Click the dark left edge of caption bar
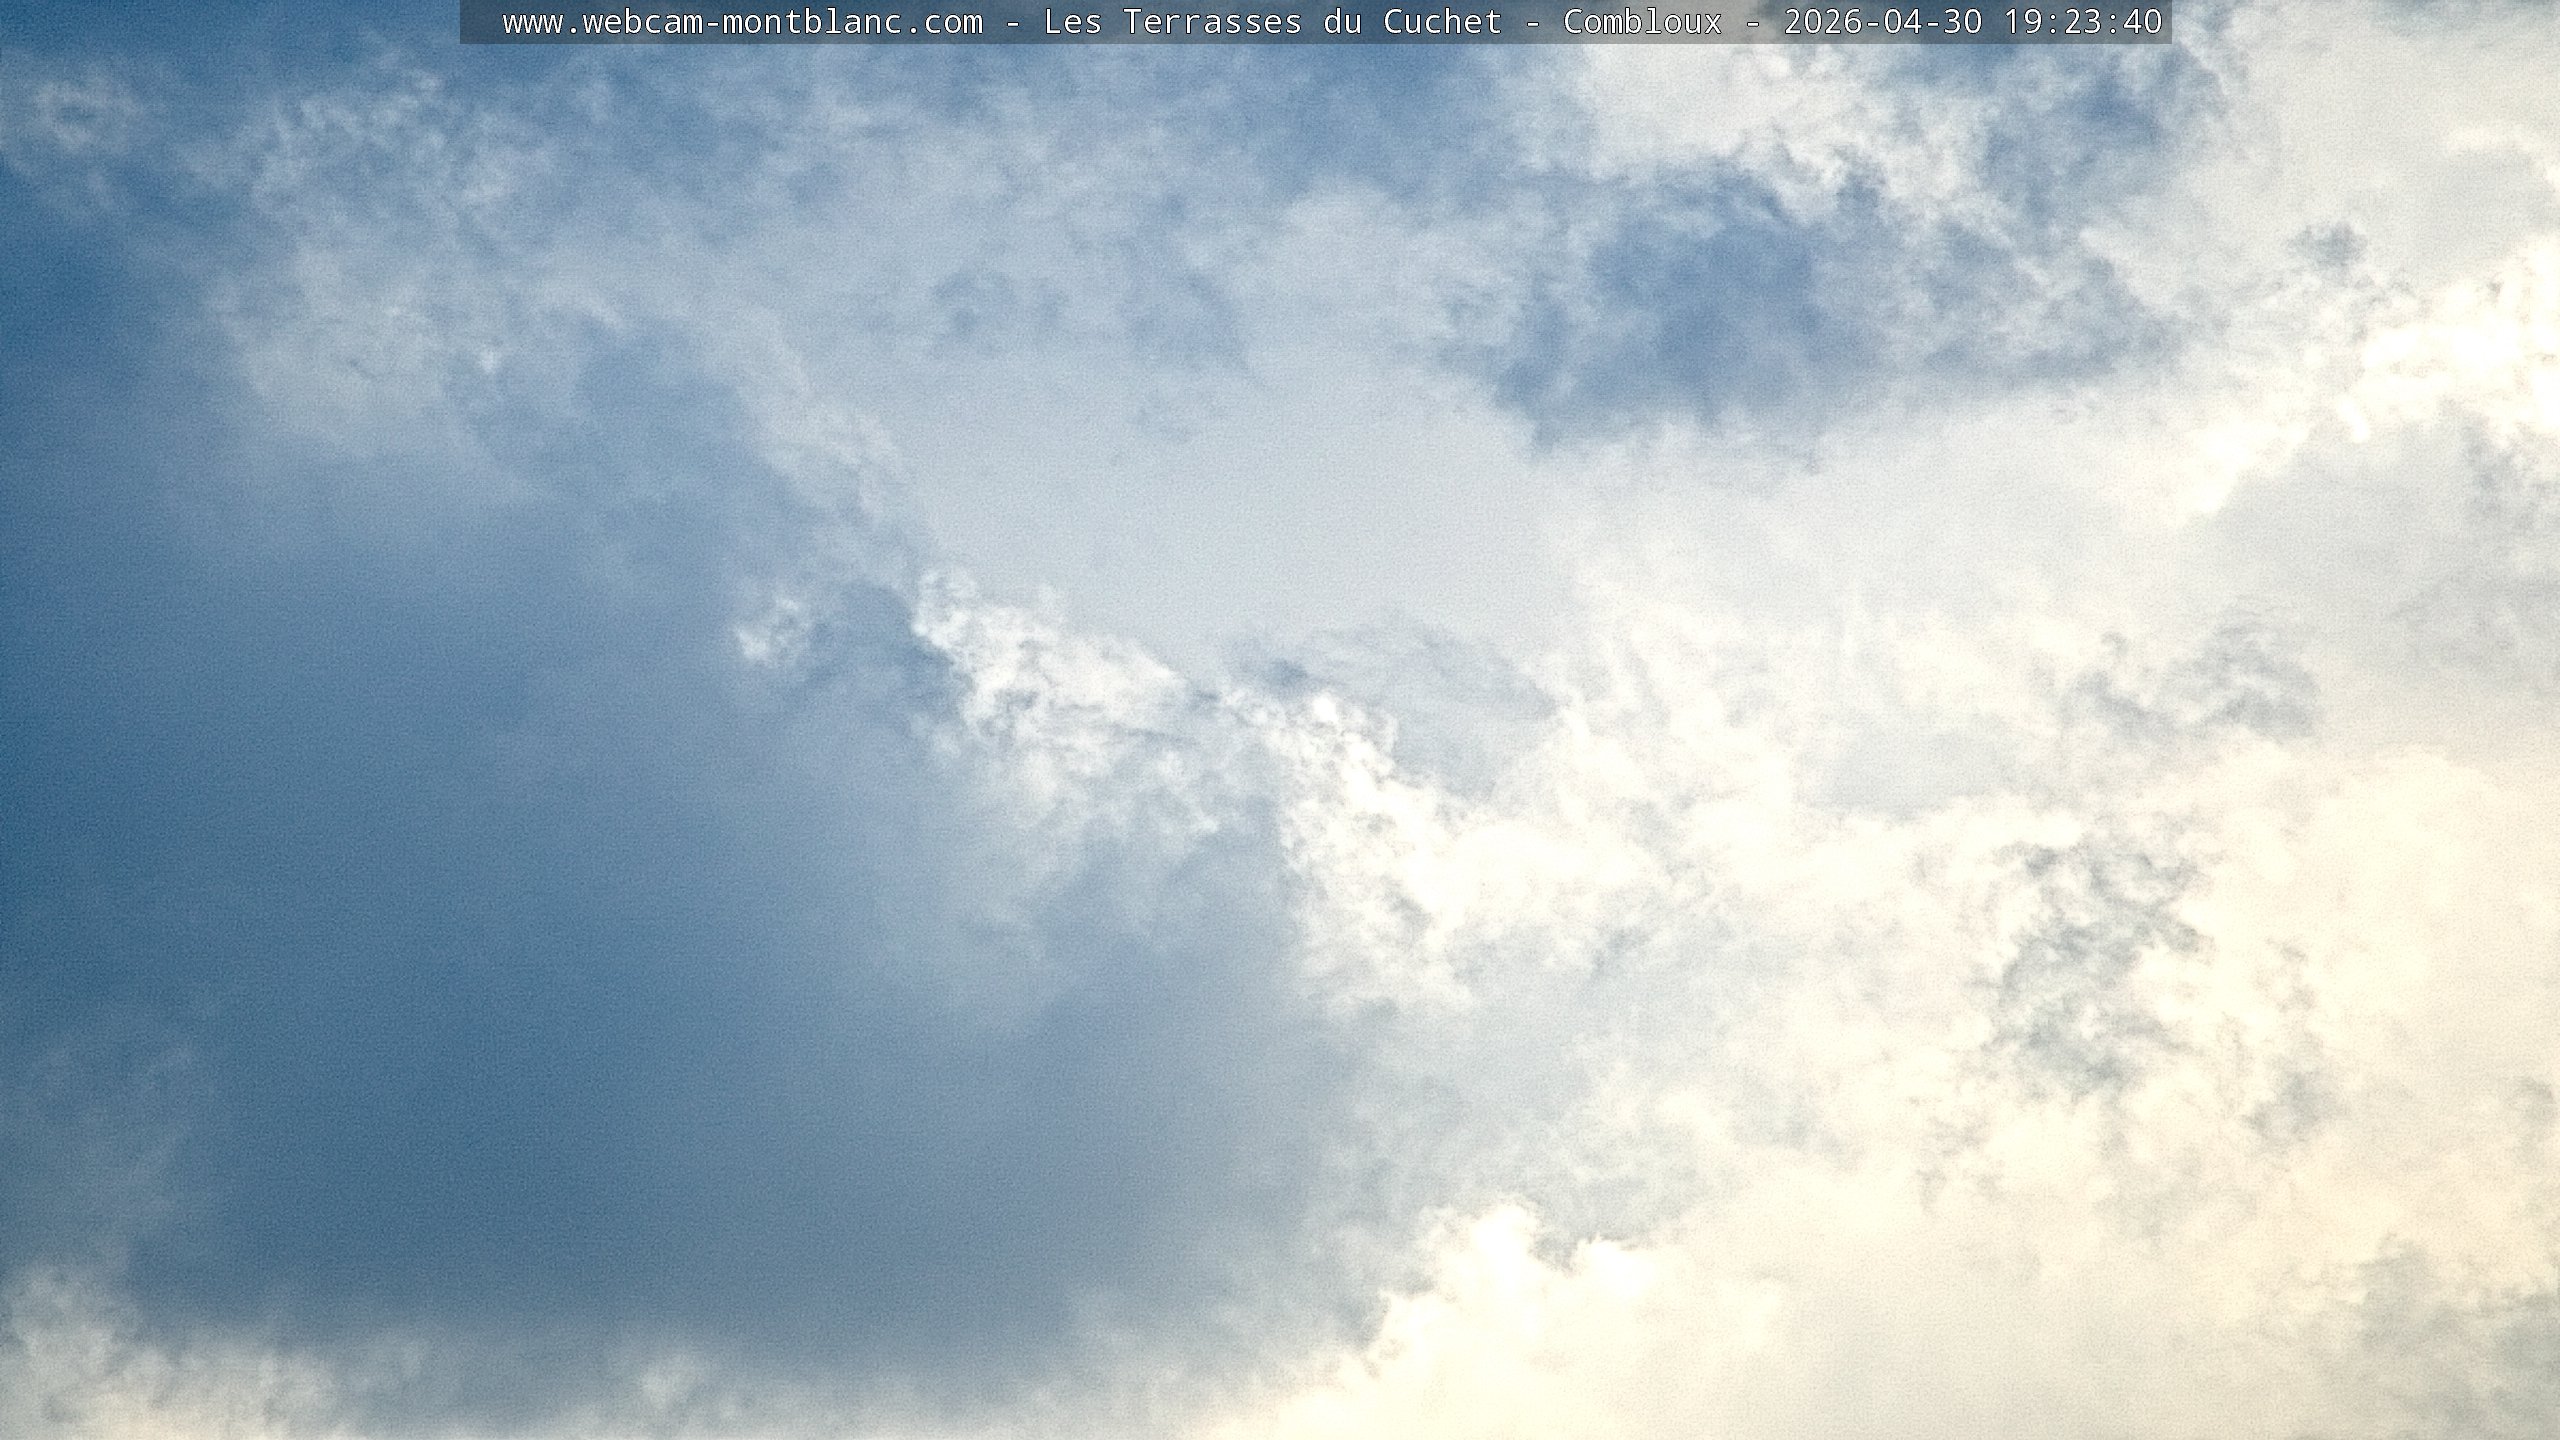Image resolution: width=2560 pixels, height=1440 pixels. point(476,22)
